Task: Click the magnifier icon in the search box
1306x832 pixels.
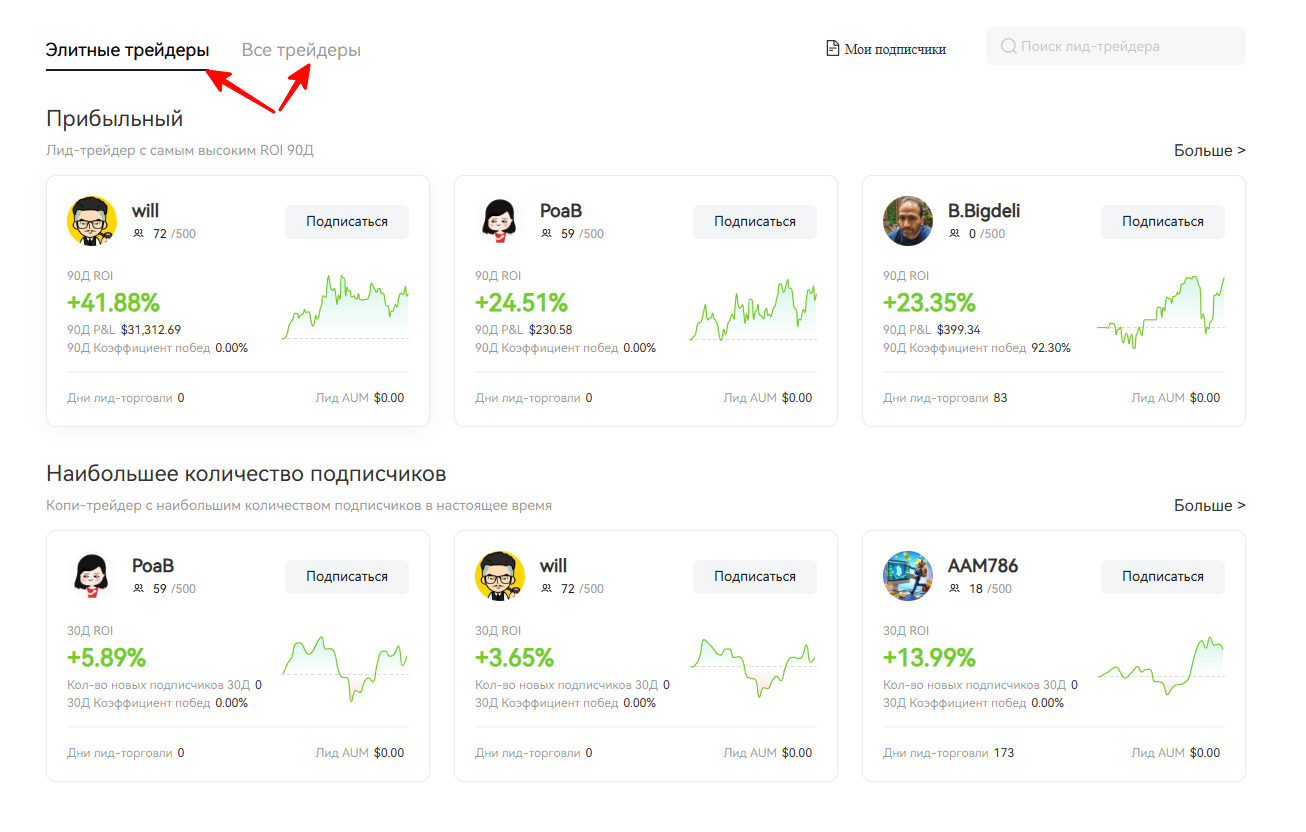Action: [1008, 46]
